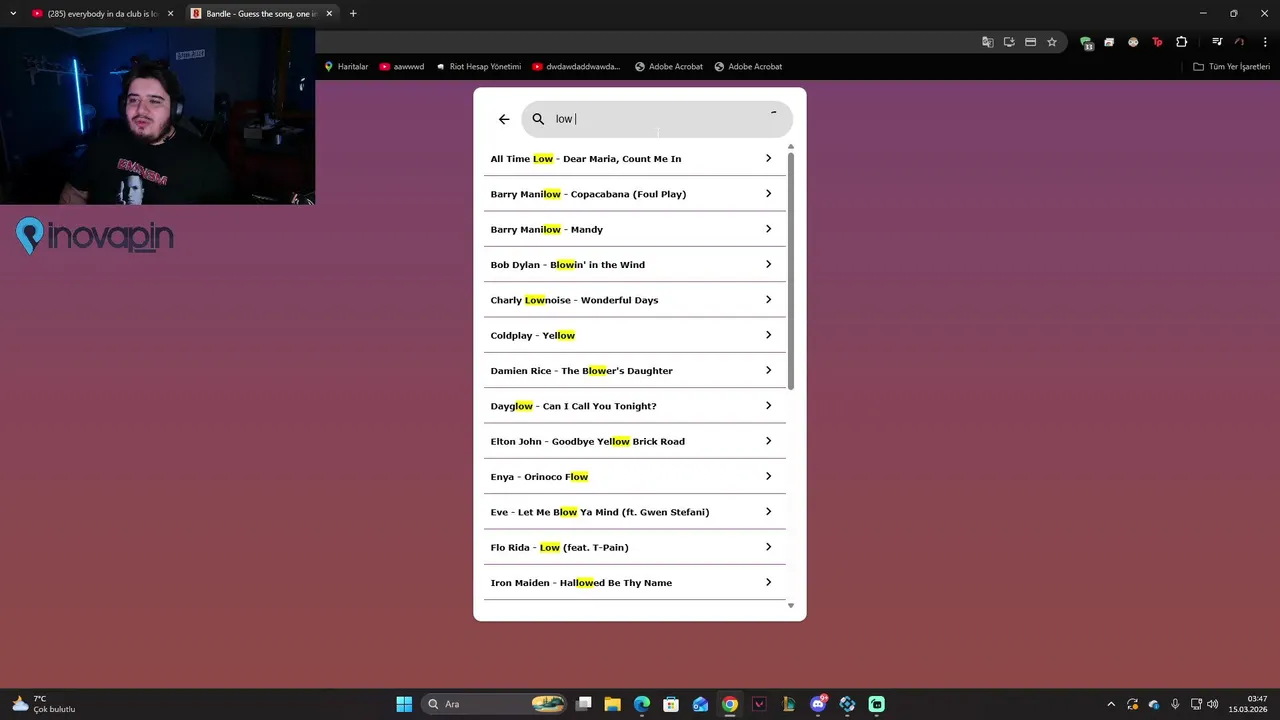Image resolution: width=1280 pixels, height=720 pixels.
Task: Close the Bandle browser tab
Action: 329,14
